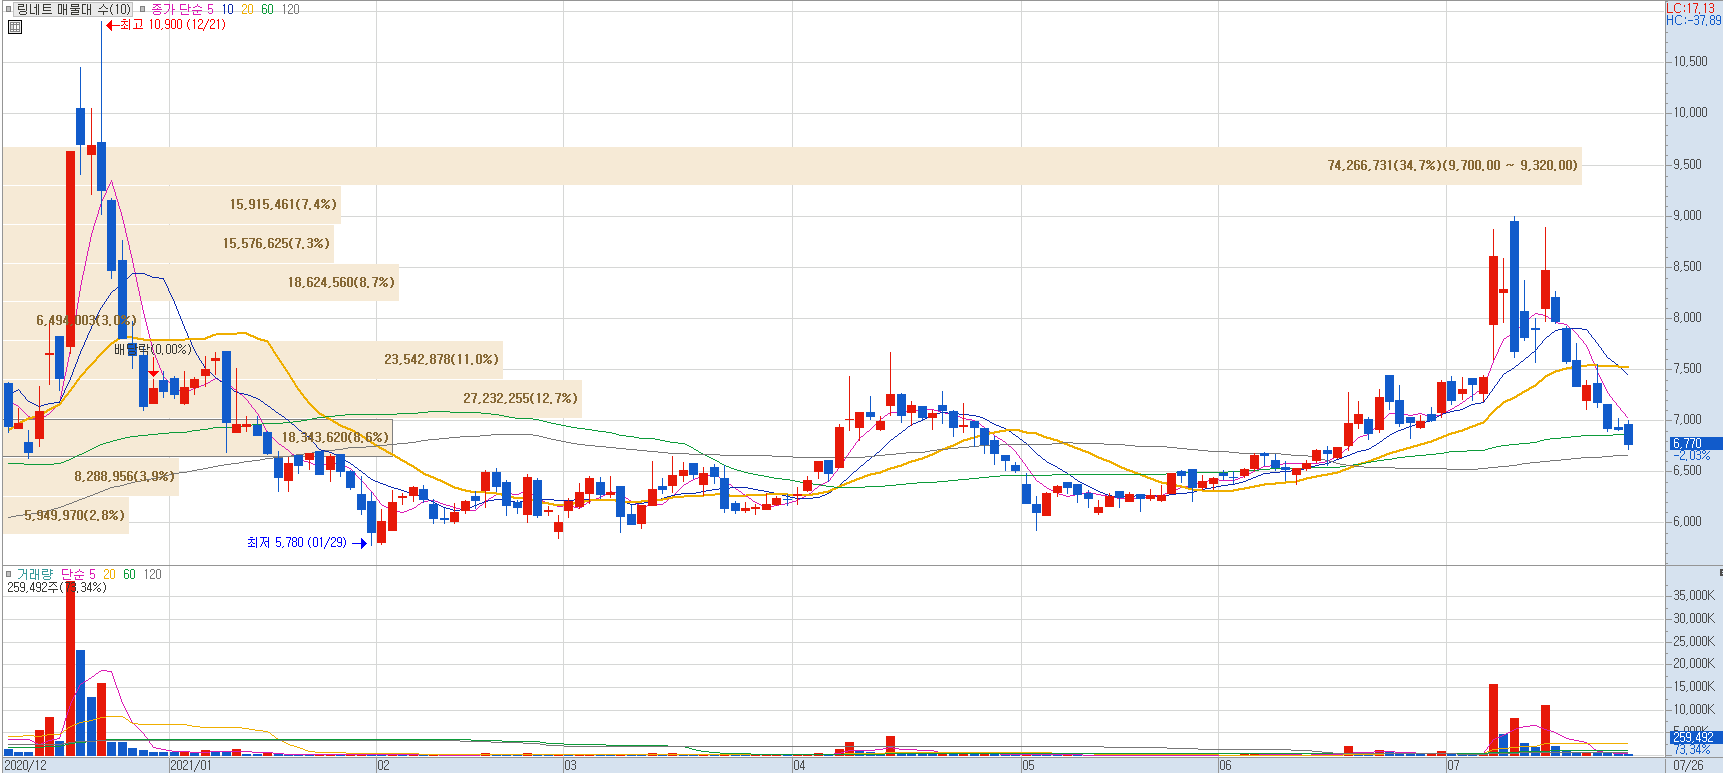Image resolution: width=1723 pixels, height=773 pixels.
Task: Click the 10,000 price axis label
Action: [1691, 112]
